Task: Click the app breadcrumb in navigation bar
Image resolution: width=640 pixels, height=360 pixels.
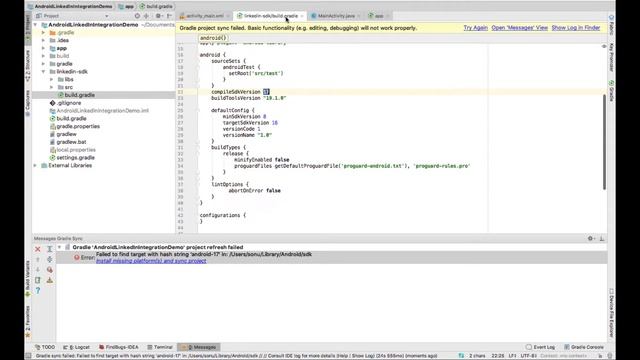Action: 126,7
